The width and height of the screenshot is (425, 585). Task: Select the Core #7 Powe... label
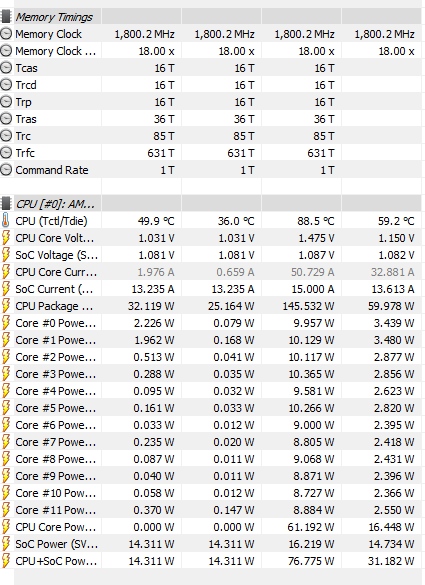coord(56,442)
